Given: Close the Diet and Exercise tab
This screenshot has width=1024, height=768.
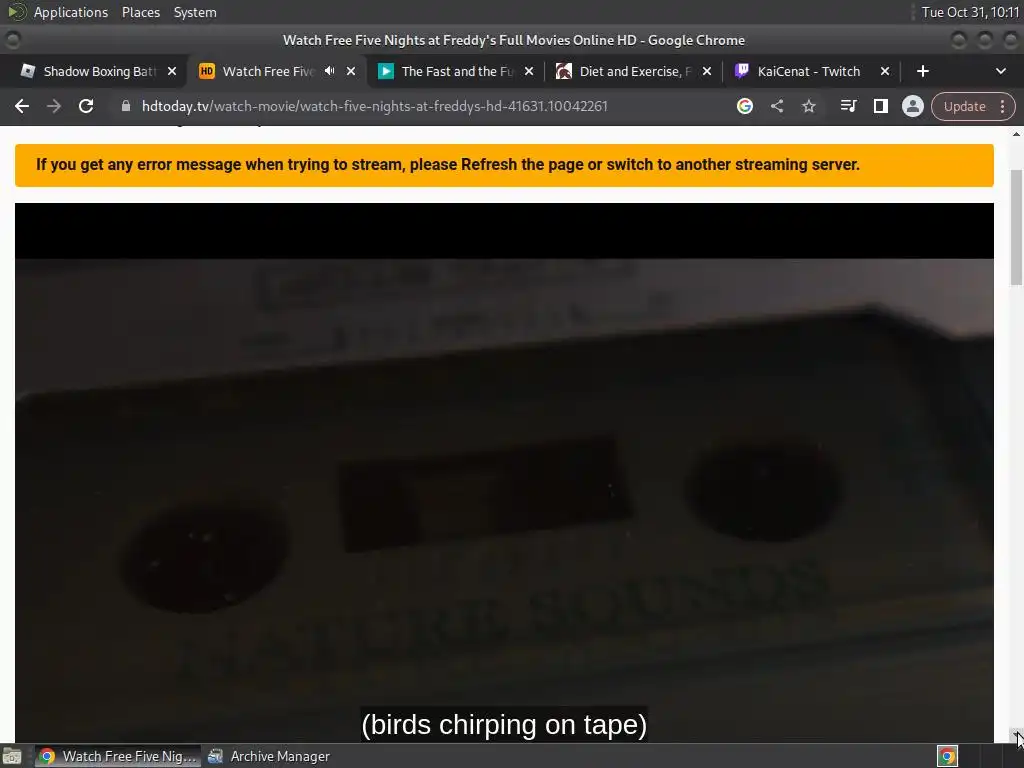Looking at the screenshot, I should click(707, 71).
